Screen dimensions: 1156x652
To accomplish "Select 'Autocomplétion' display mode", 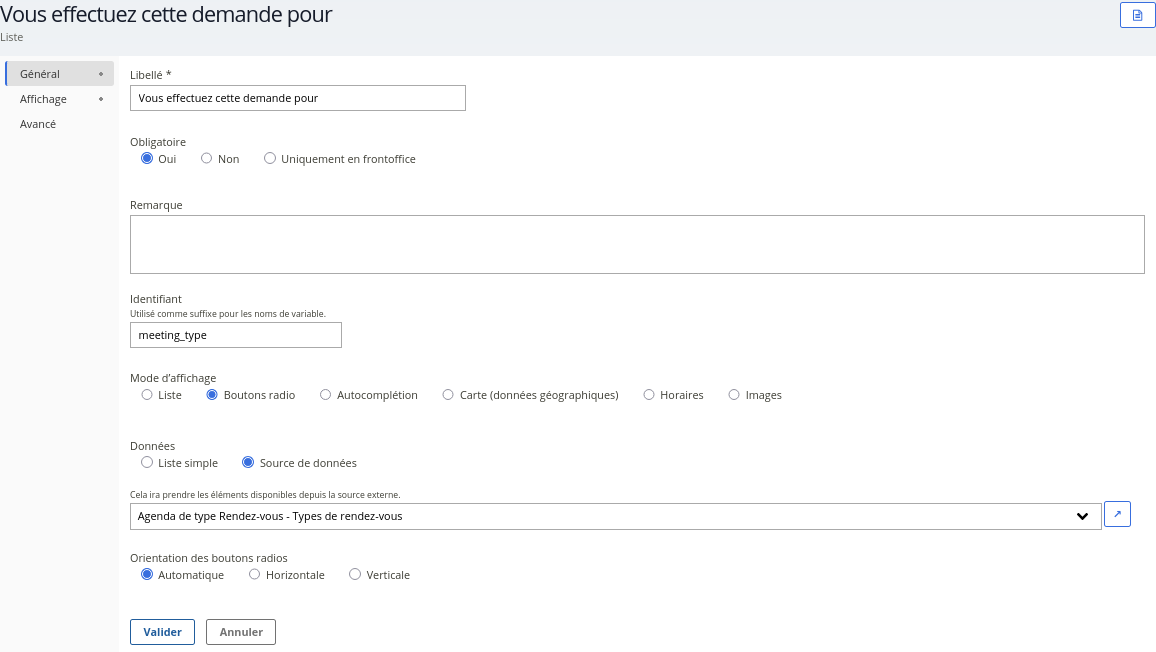I will click(x=326, y=395).
